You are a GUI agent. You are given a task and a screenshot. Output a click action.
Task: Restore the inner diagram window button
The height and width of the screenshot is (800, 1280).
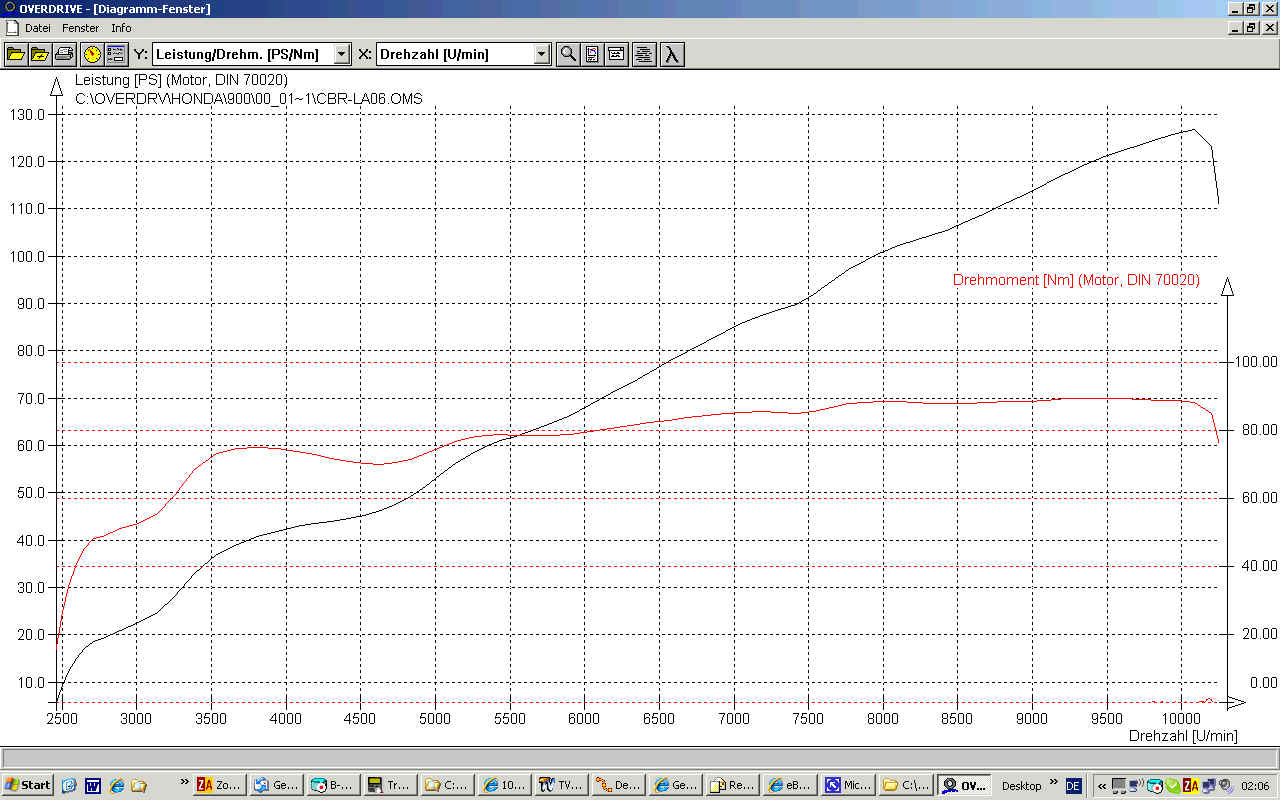[x=1251, y=28]
